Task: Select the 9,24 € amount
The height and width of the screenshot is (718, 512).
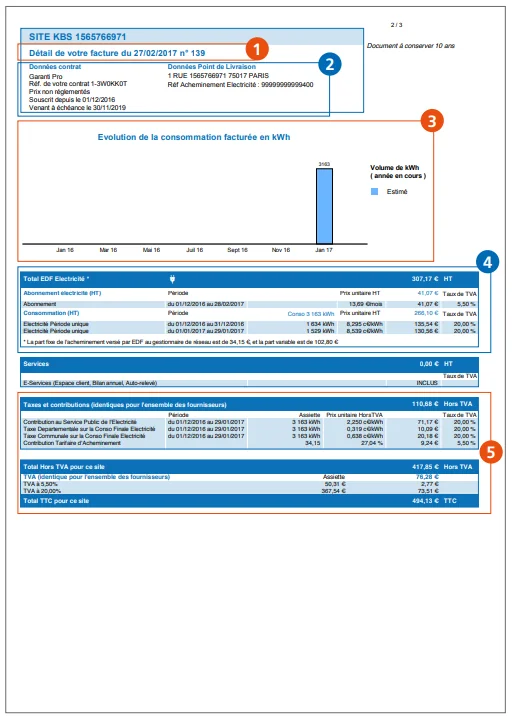Action: [x=429, y=443]
